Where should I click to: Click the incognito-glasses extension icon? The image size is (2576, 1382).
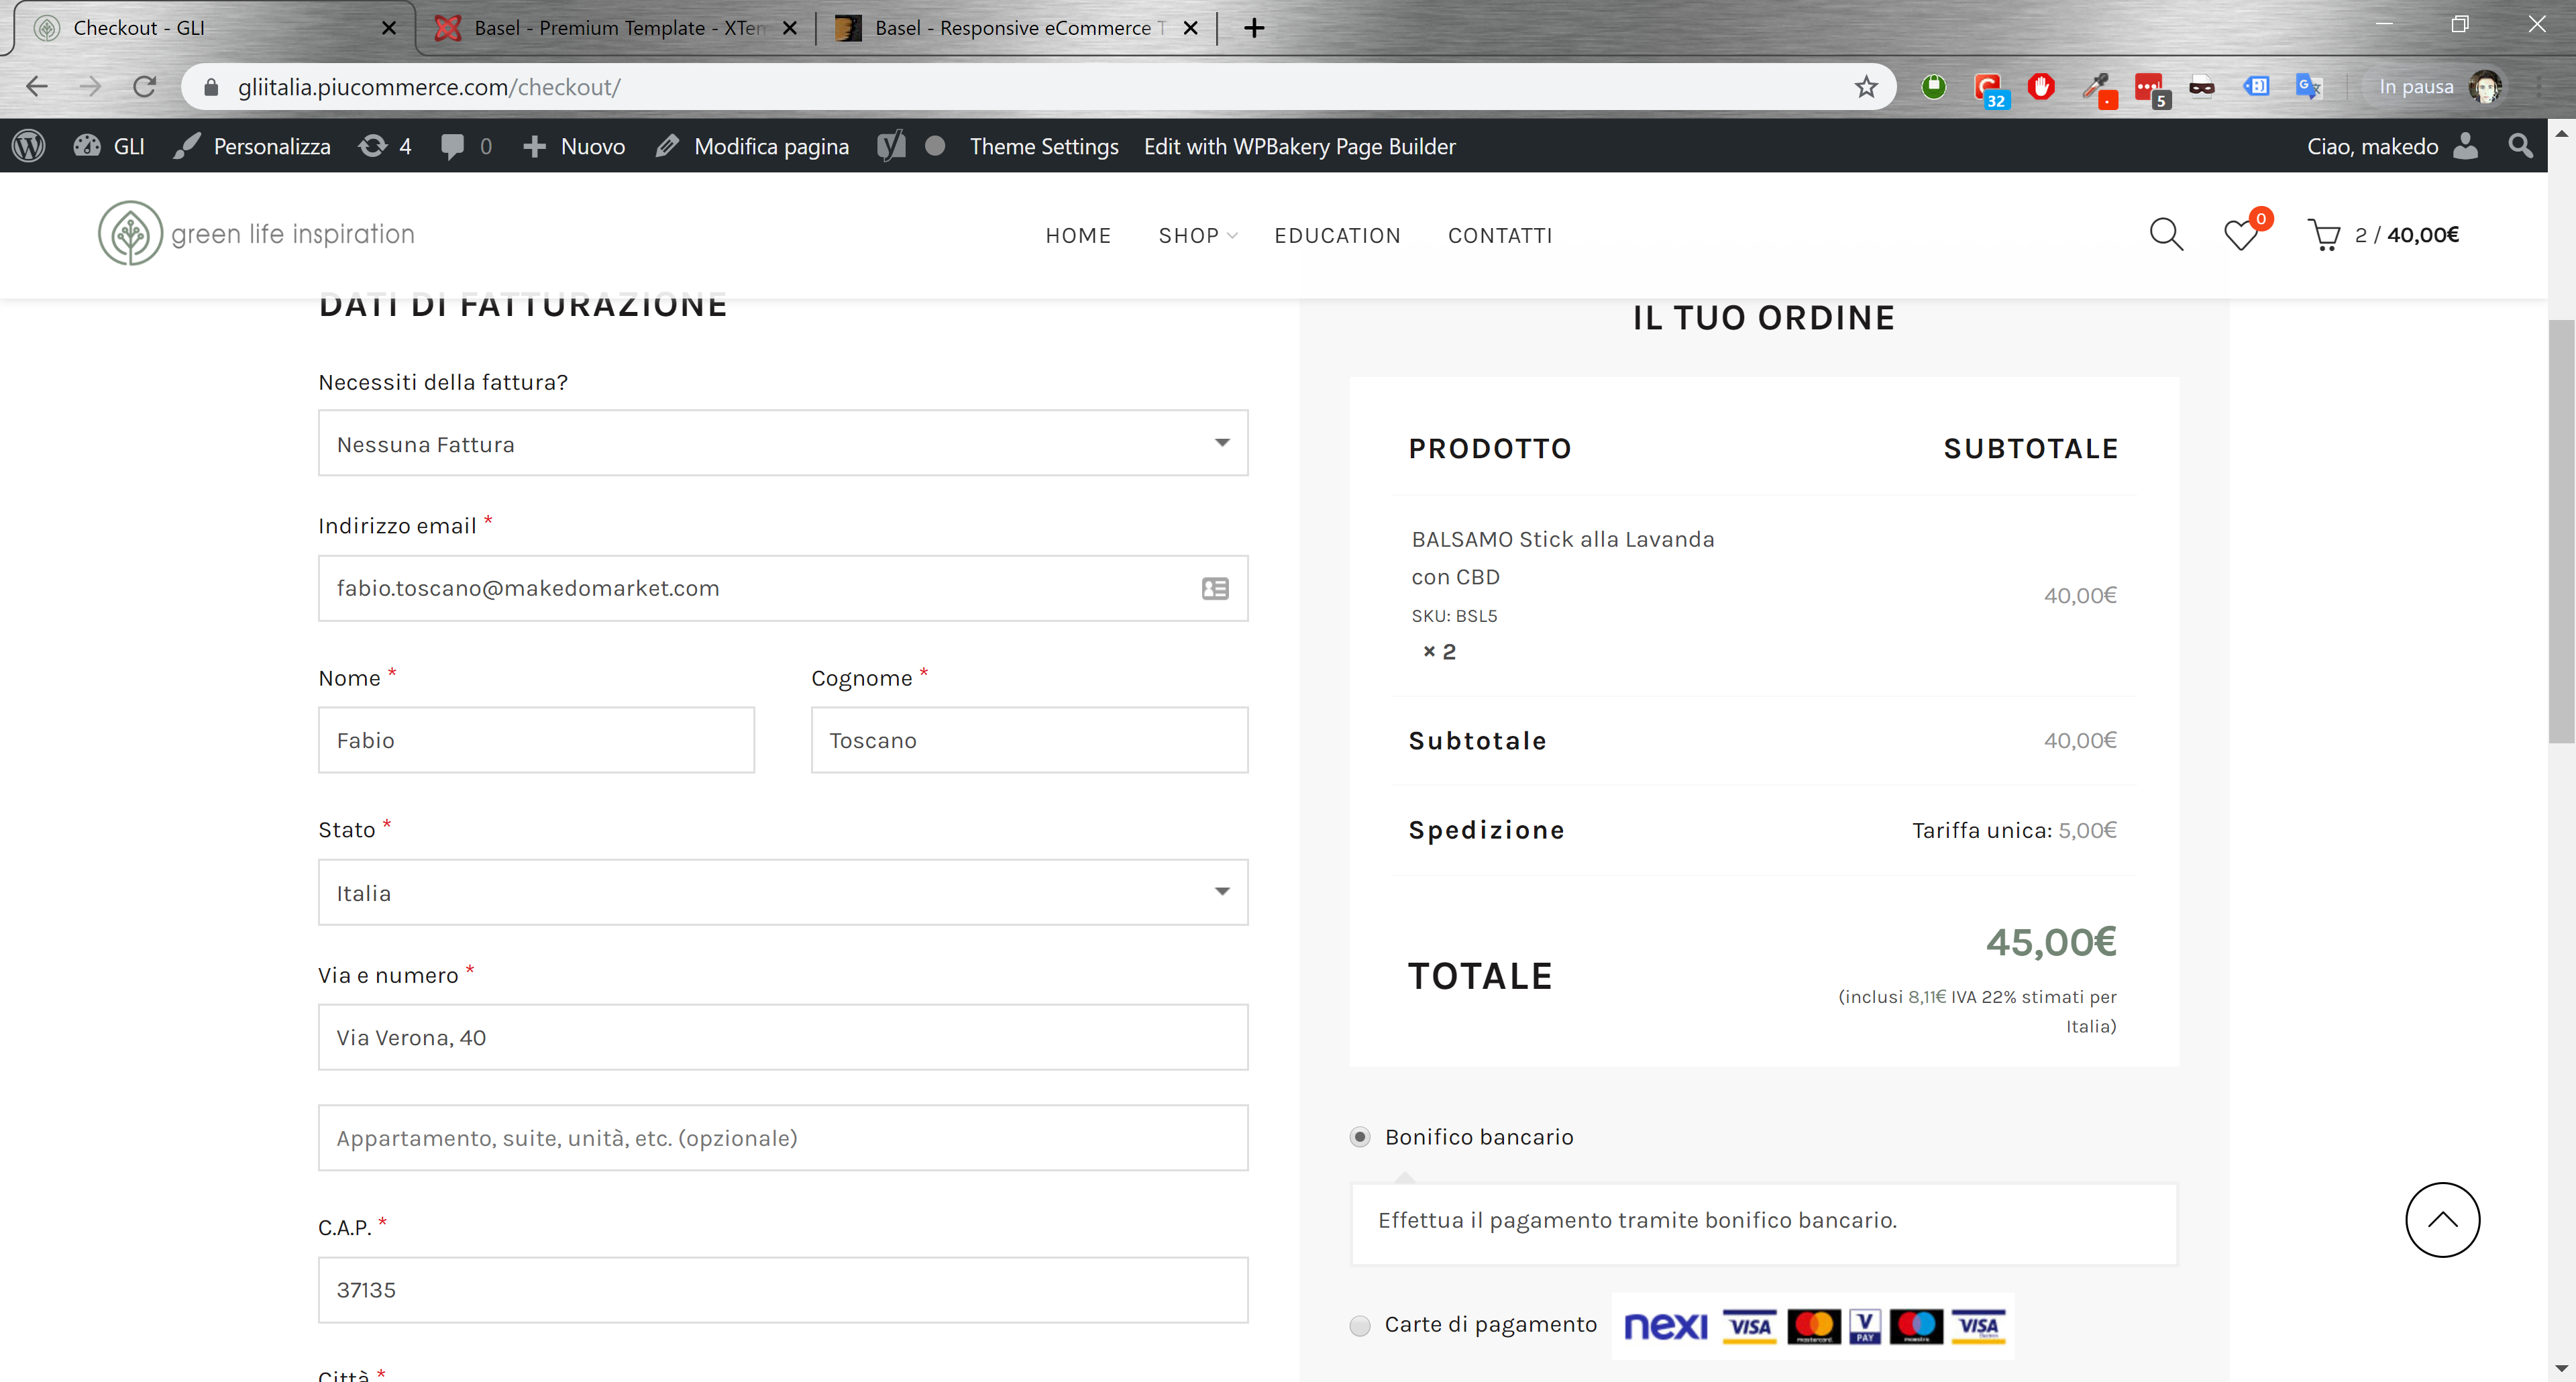[2202, 87]
